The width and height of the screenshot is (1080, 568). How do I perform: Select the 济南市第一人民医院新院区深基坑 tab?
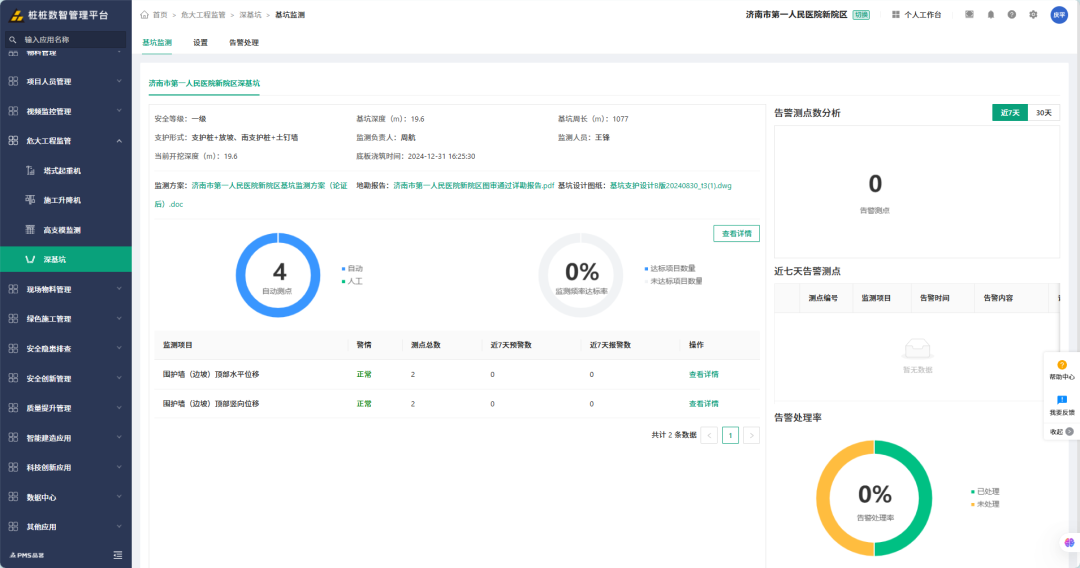tap(204, 83)
